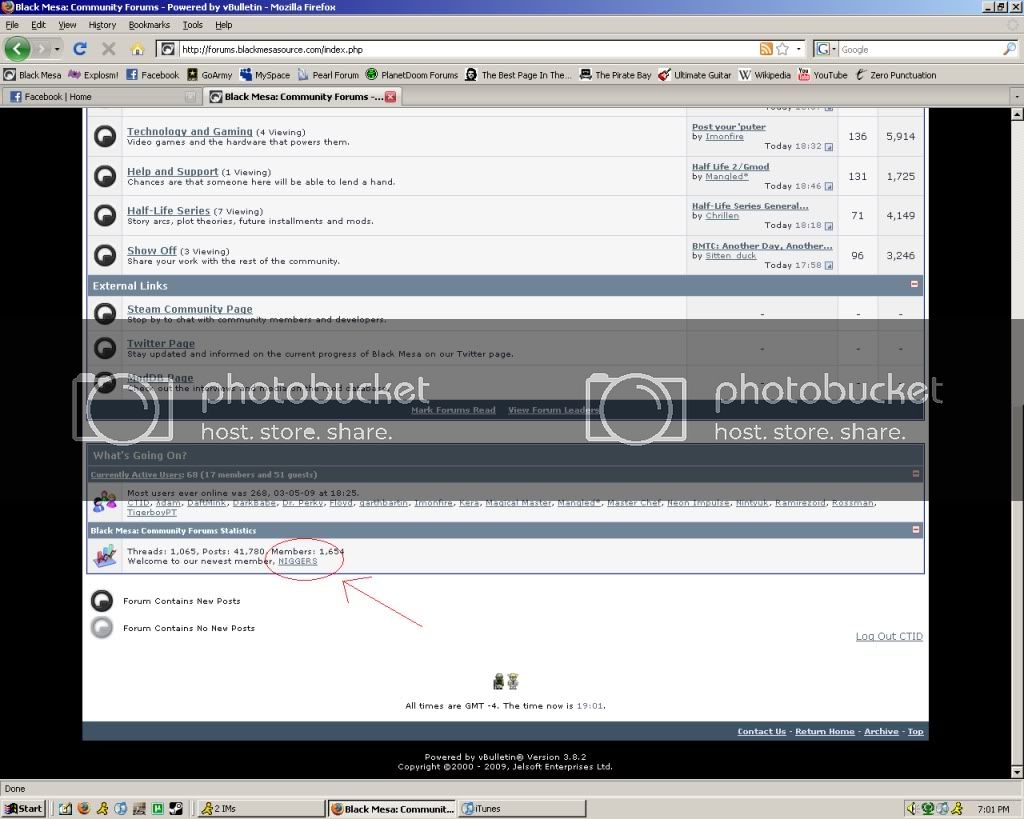Image resolution: width=1024 pixels, height=819 pixels.
Task: Go to last post icon in Technology and Gaming row
Action: point(829,147)
